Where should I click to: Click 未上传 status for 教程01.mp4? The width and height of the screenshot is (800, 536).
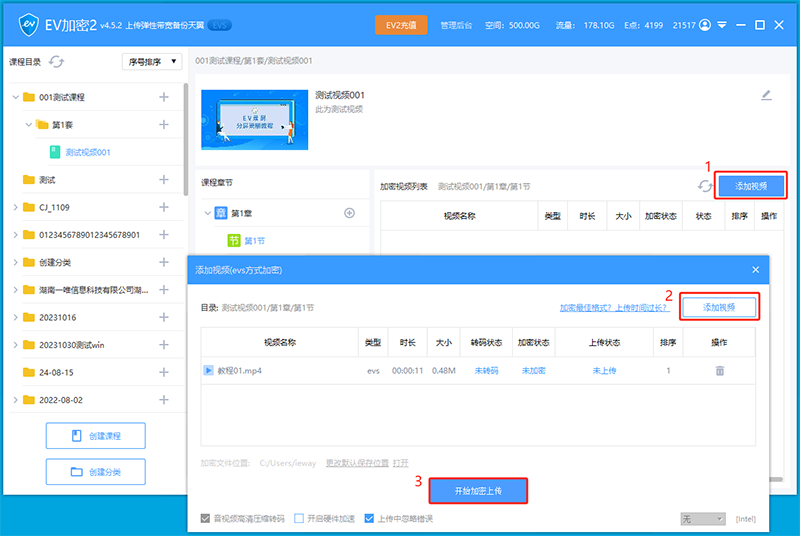tap(604, 370)
